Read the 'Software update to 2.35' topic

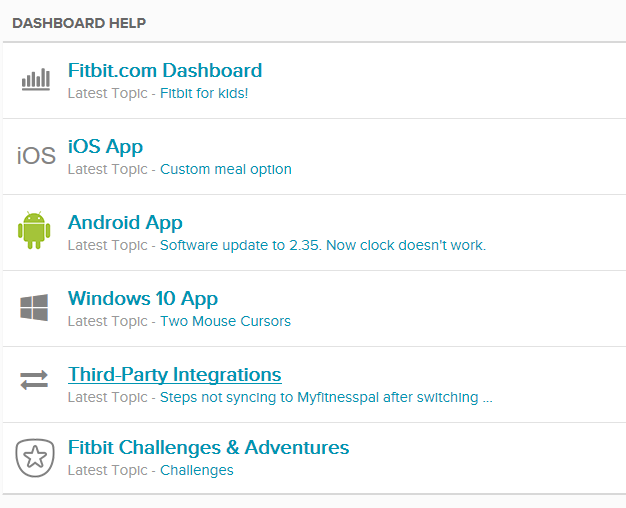[x=323, y=246]
